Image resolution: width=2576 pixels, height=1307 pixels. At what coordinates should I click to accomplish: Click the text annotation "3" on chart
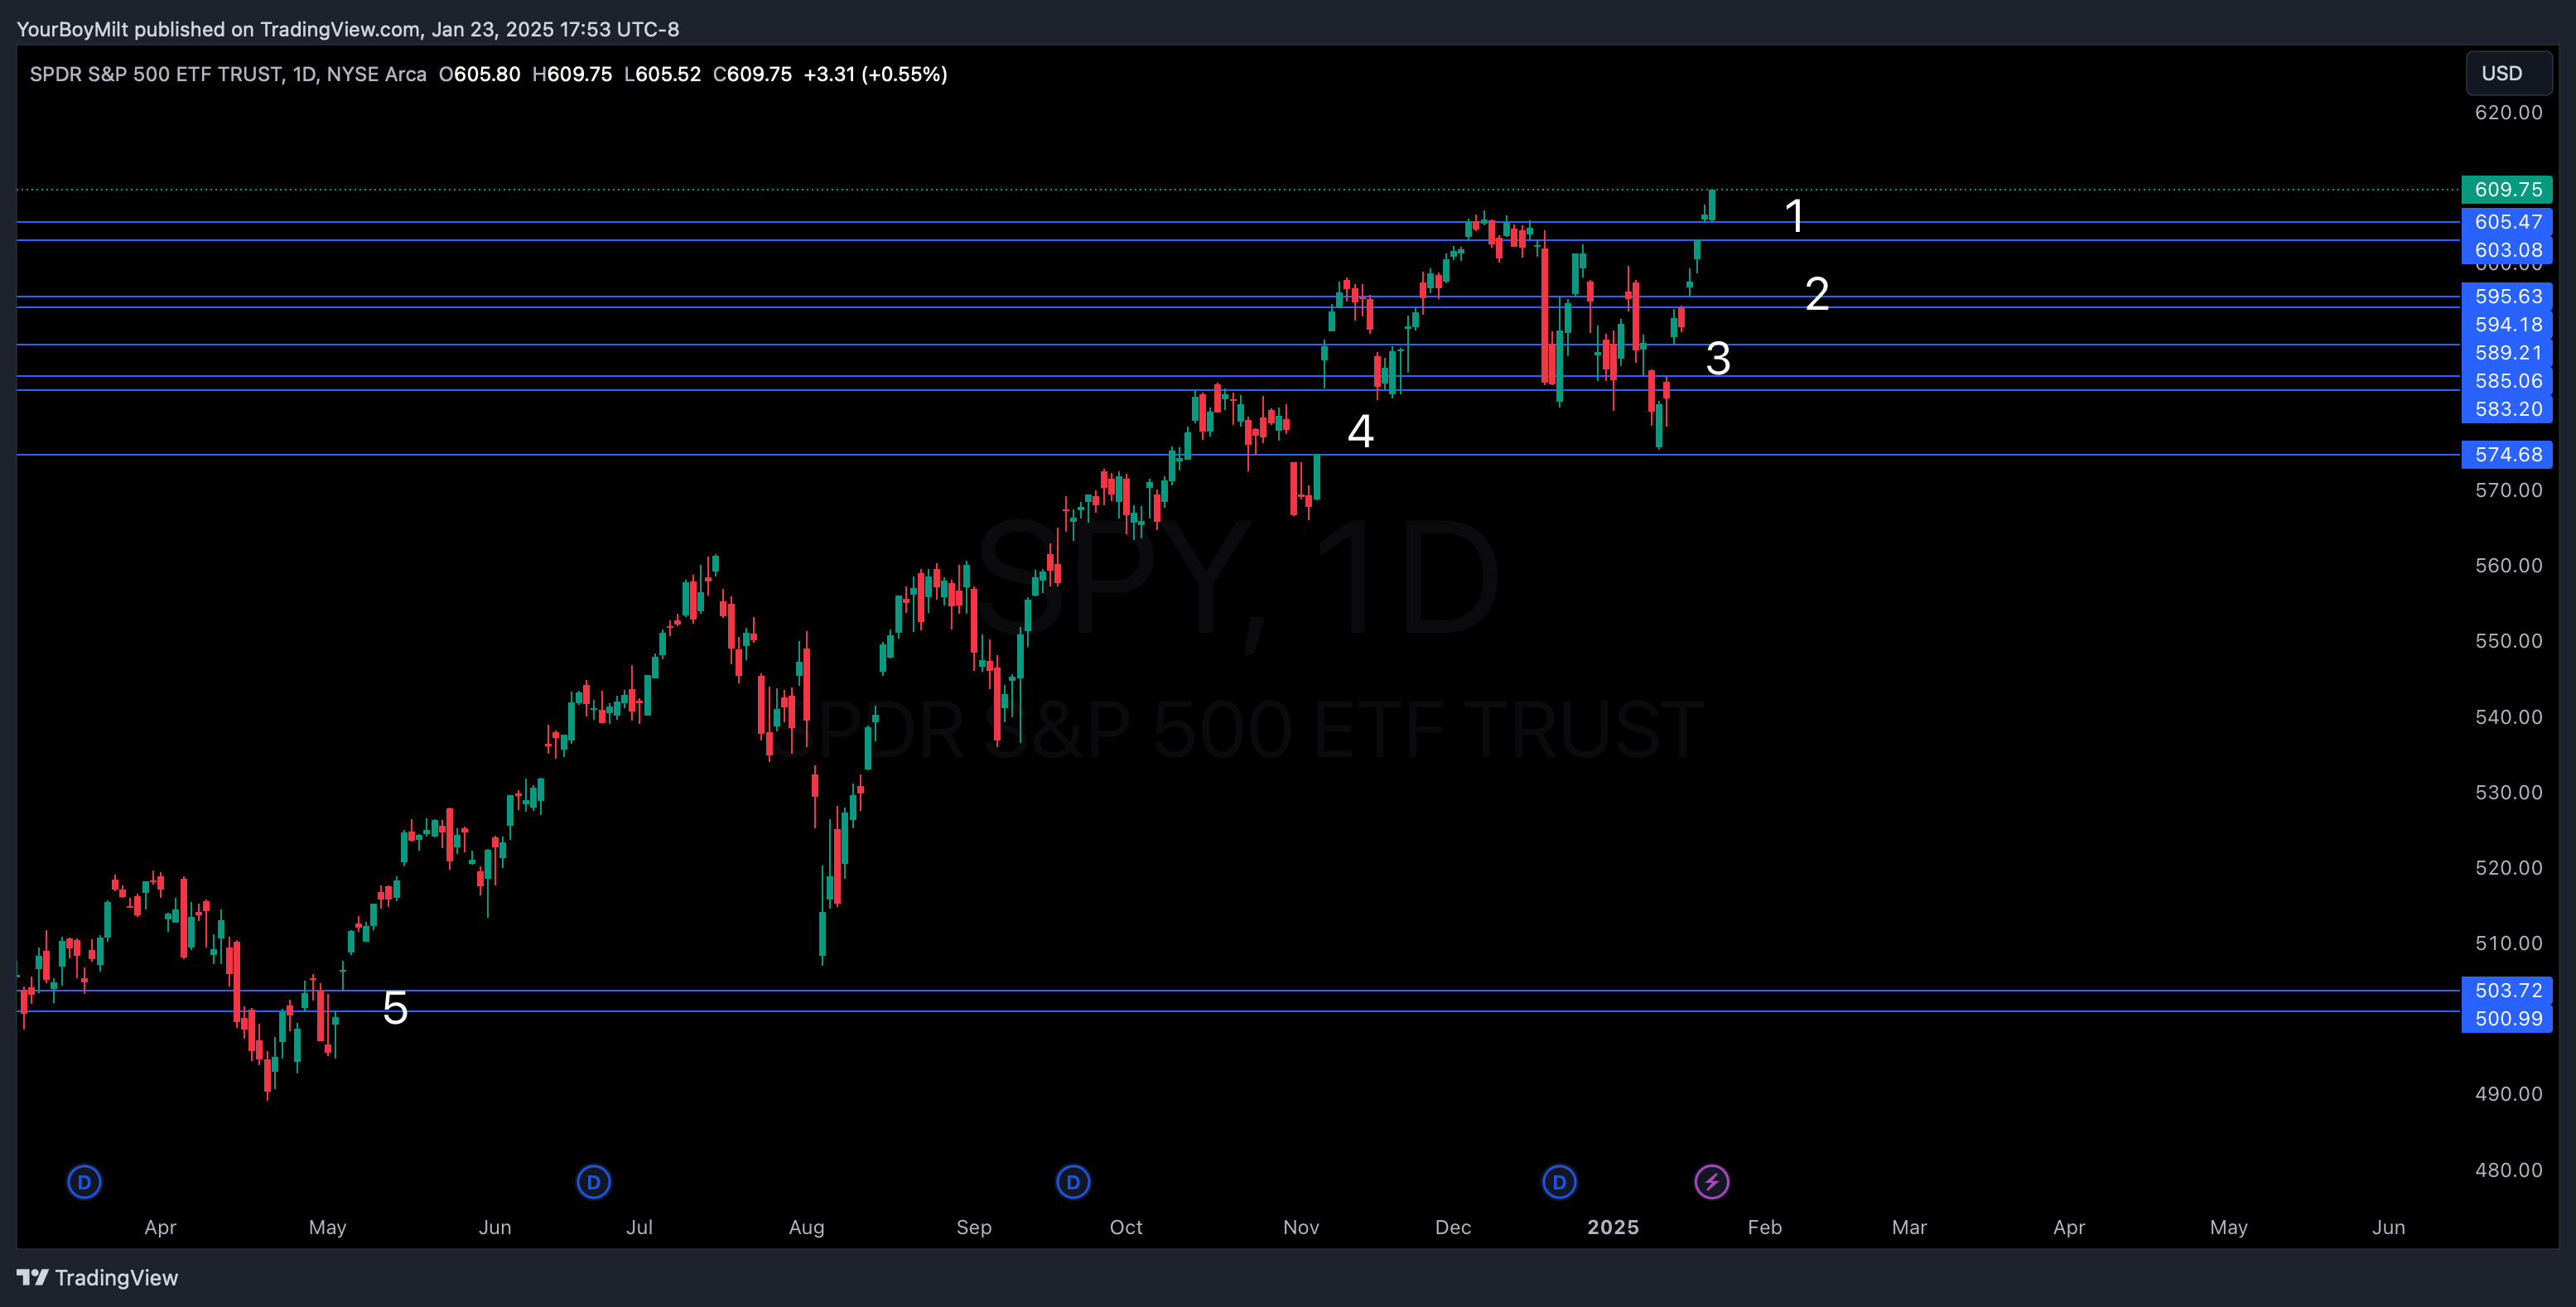[x=1717, y=358]
